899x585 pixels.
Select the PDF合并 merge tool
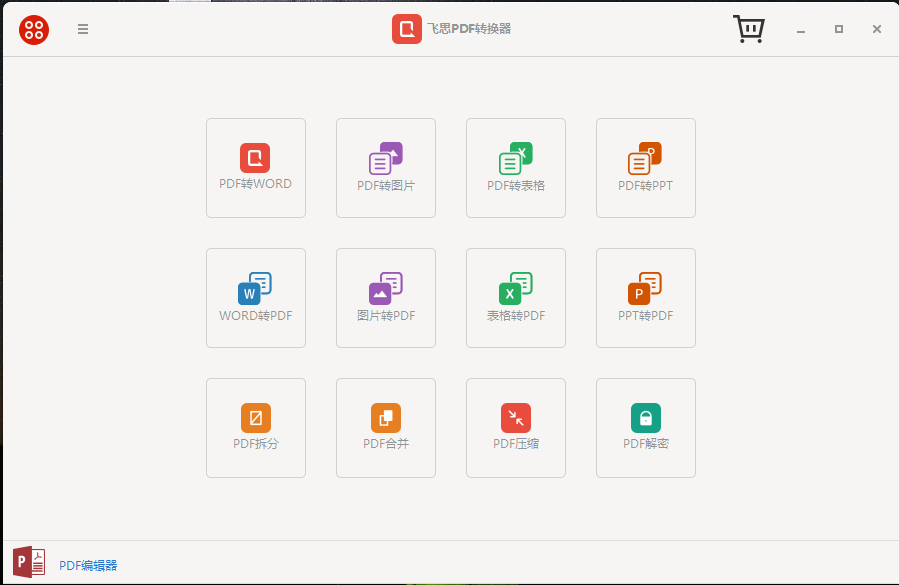(386, 427)
